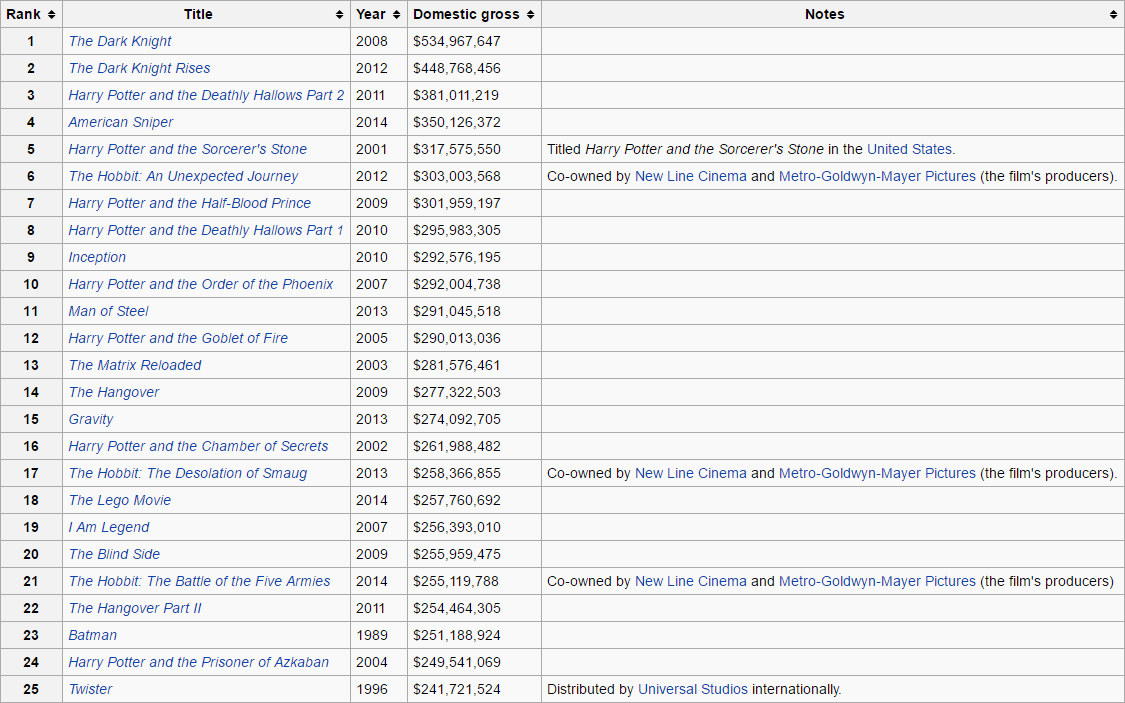Screen dimensions: 1125x703
Task: Open The Lego Movie link
Action: click(120, 500)
